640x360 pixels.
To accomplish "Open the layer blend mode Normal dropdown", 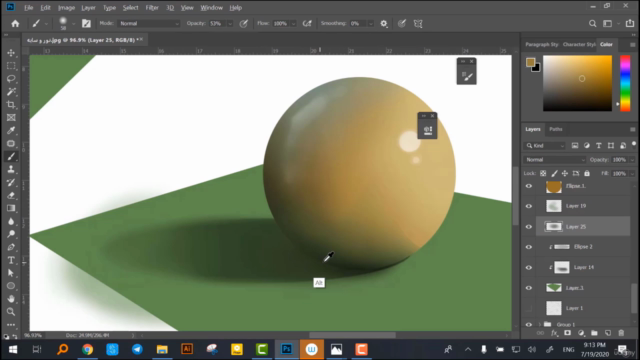I will pyautogui.click(x=554, y=160).
